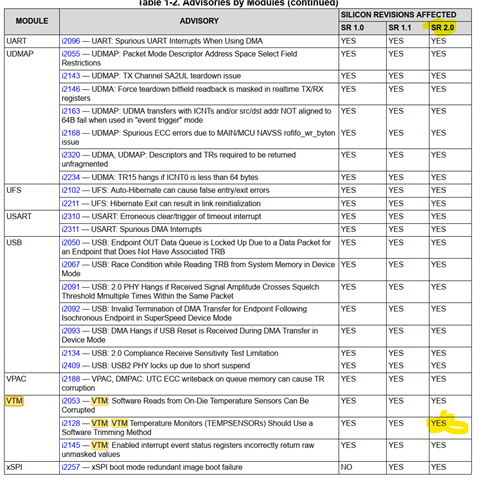Click SR 1.0 YES in UART row
Screen dimensions: 483x480
(x=348, y=41)
